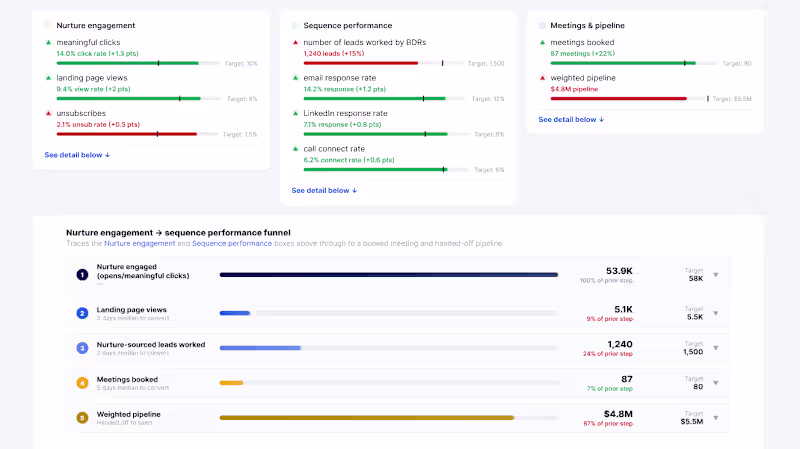800x449 pixels.
Task: Click the 5.1K funnel value
Action: (623, 309)
